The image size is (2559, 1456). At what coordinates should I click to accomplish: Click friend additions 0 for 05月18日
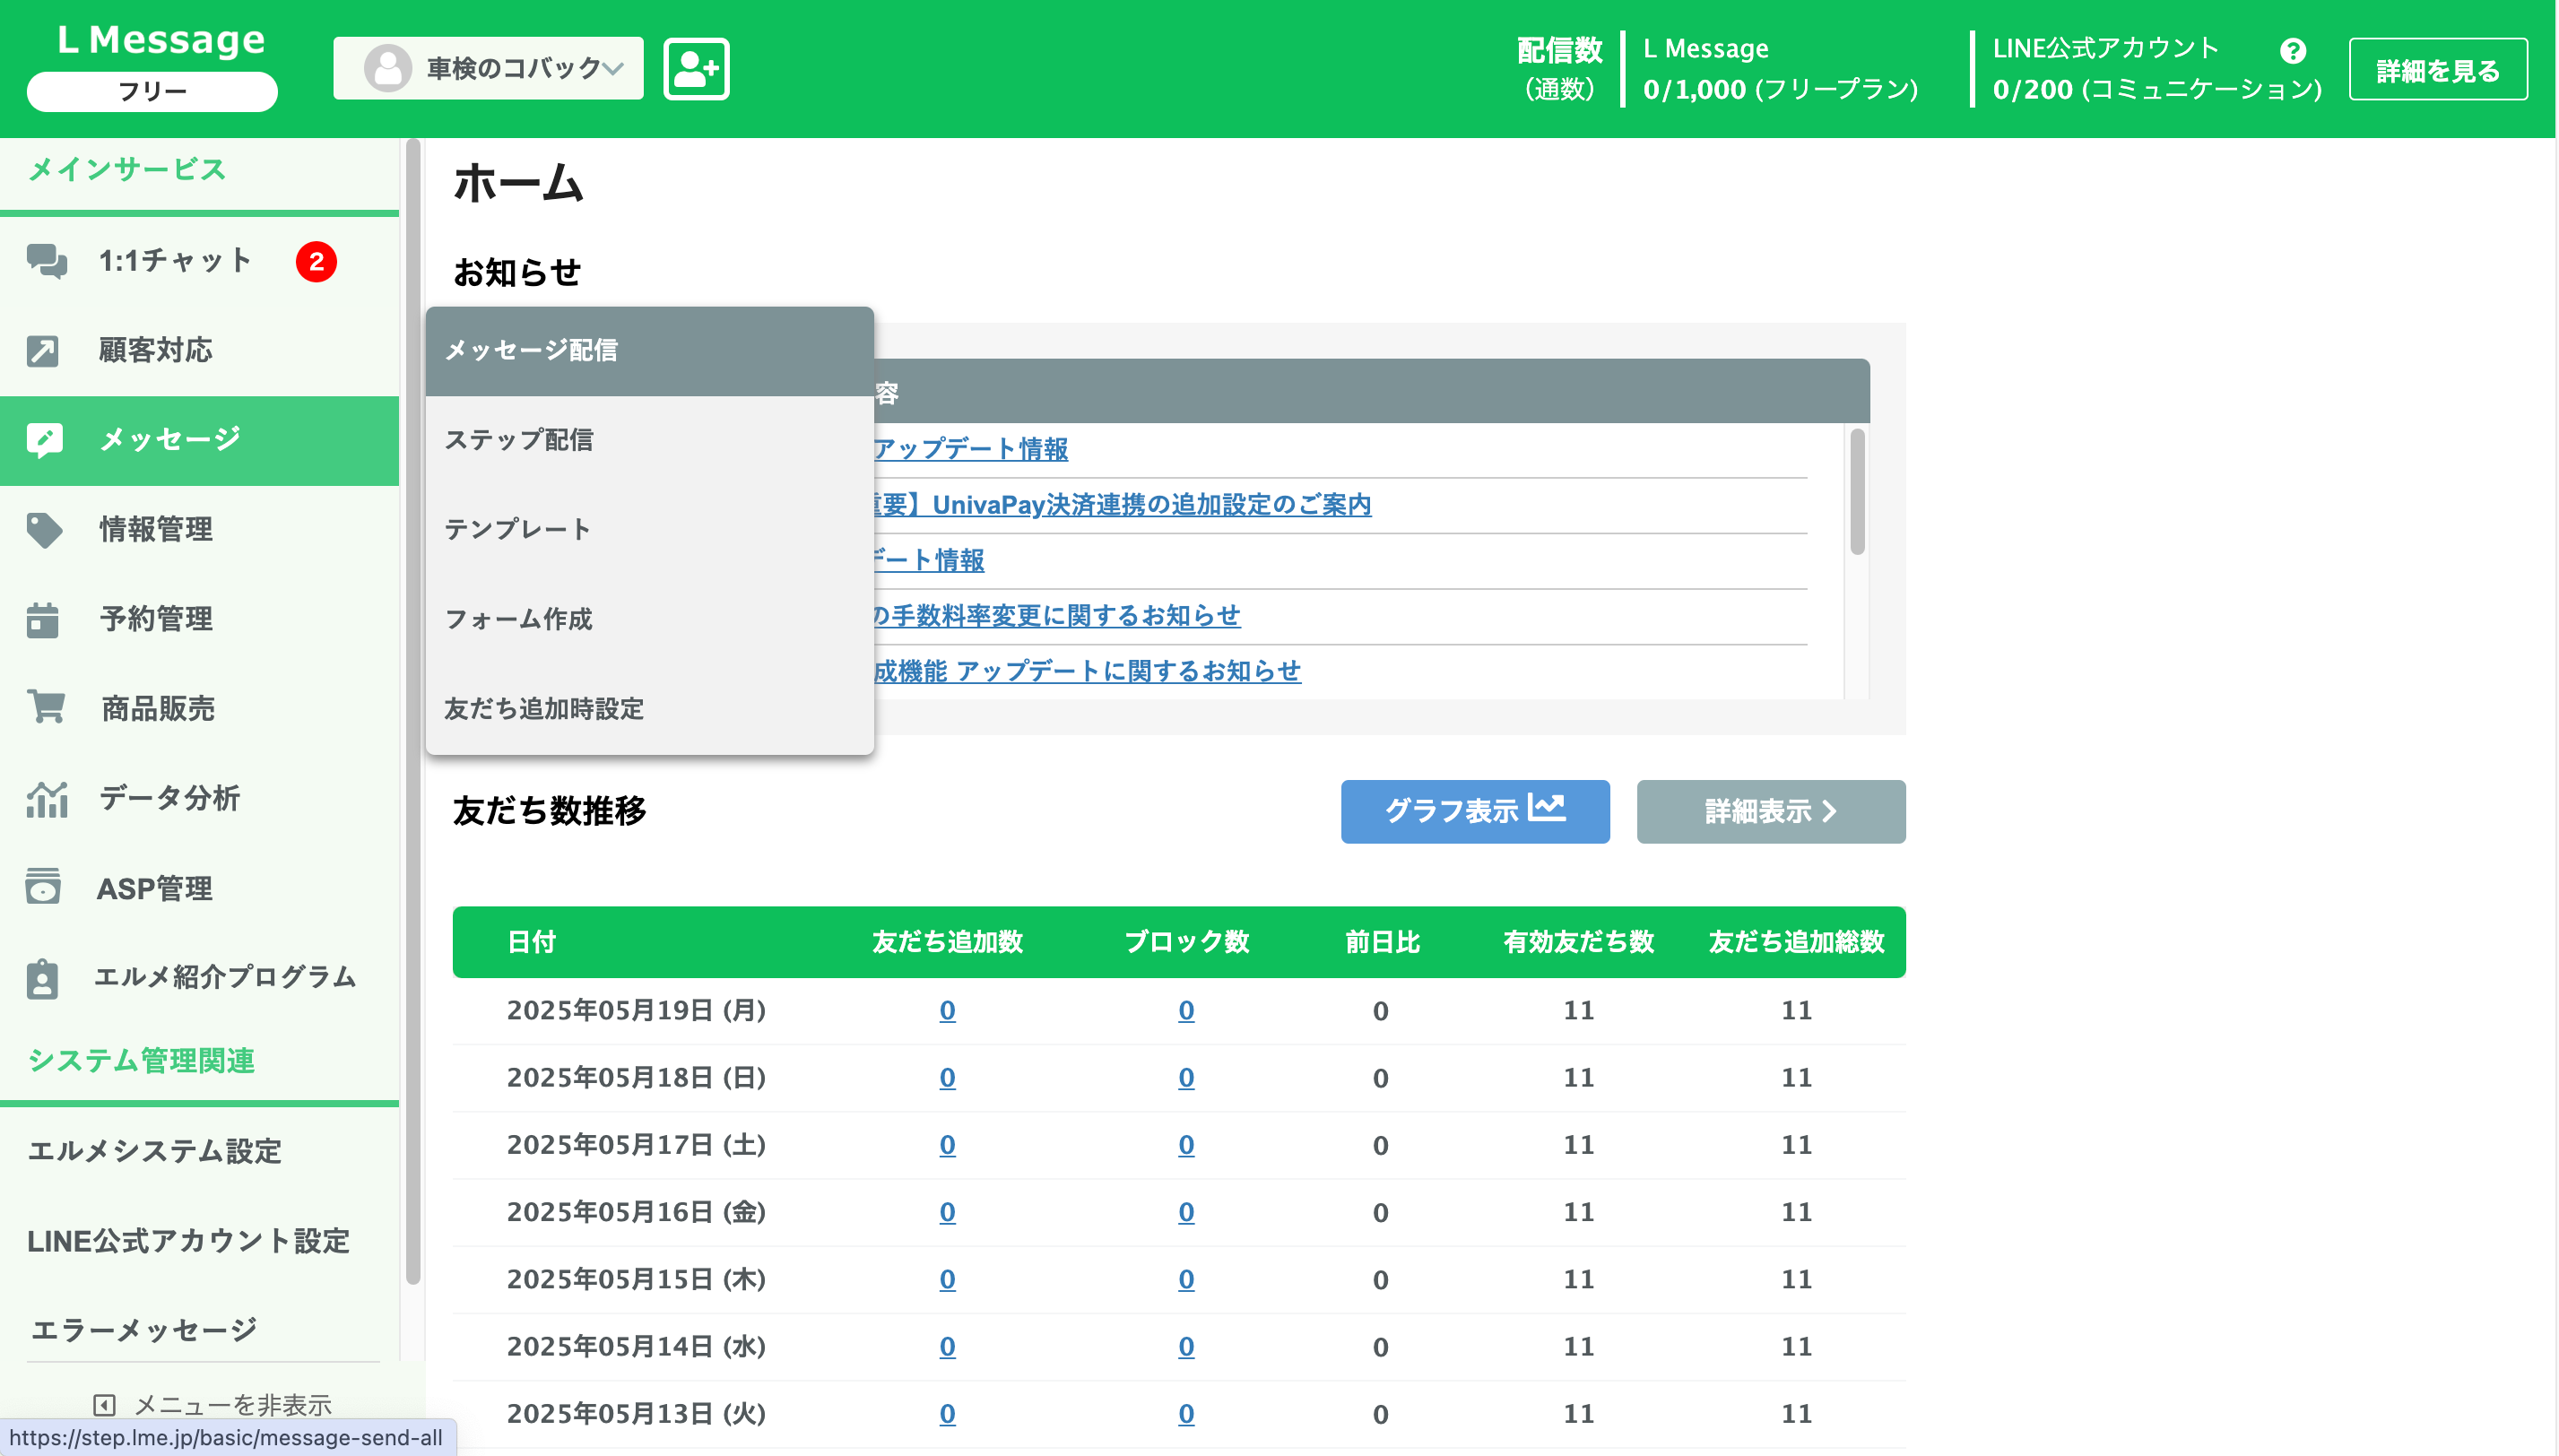[947, 1078]
